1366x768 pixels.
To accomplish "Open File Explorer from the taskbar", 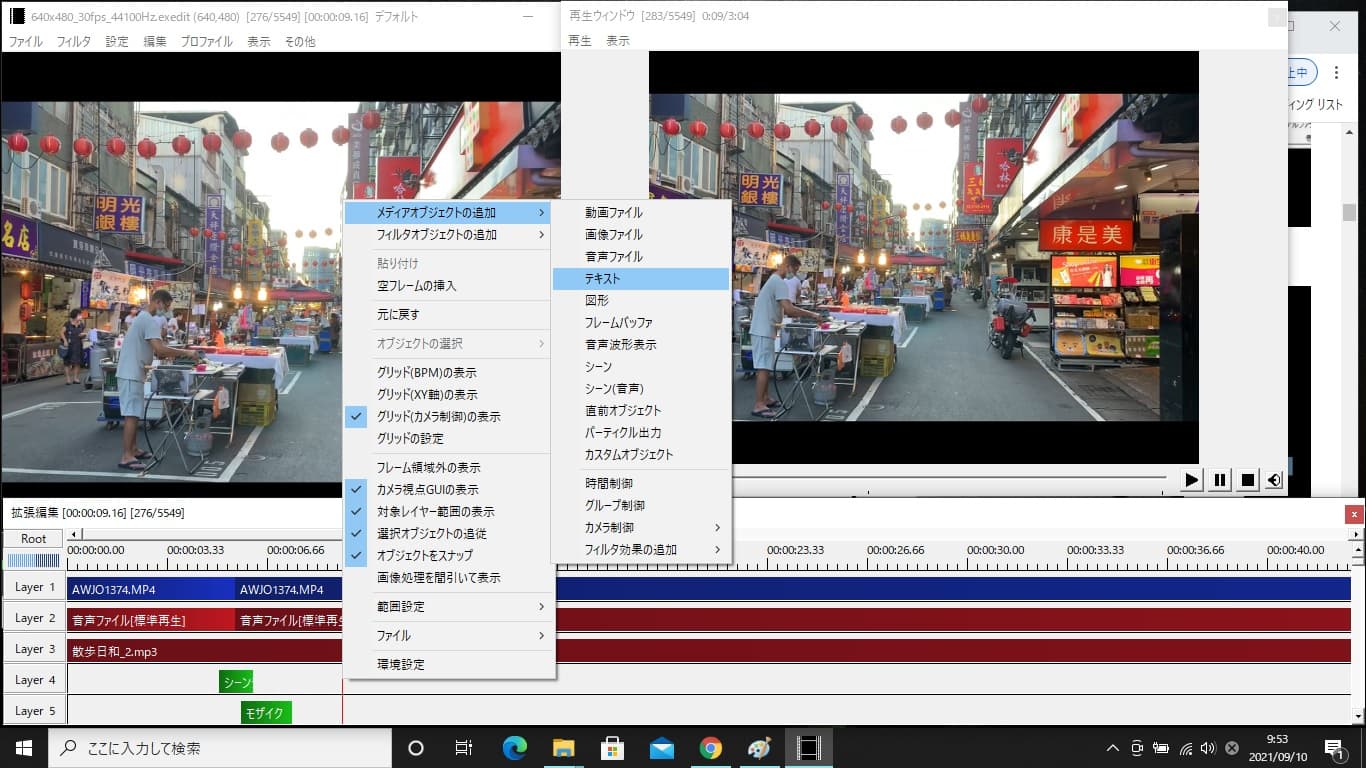I will pos(564,748).
